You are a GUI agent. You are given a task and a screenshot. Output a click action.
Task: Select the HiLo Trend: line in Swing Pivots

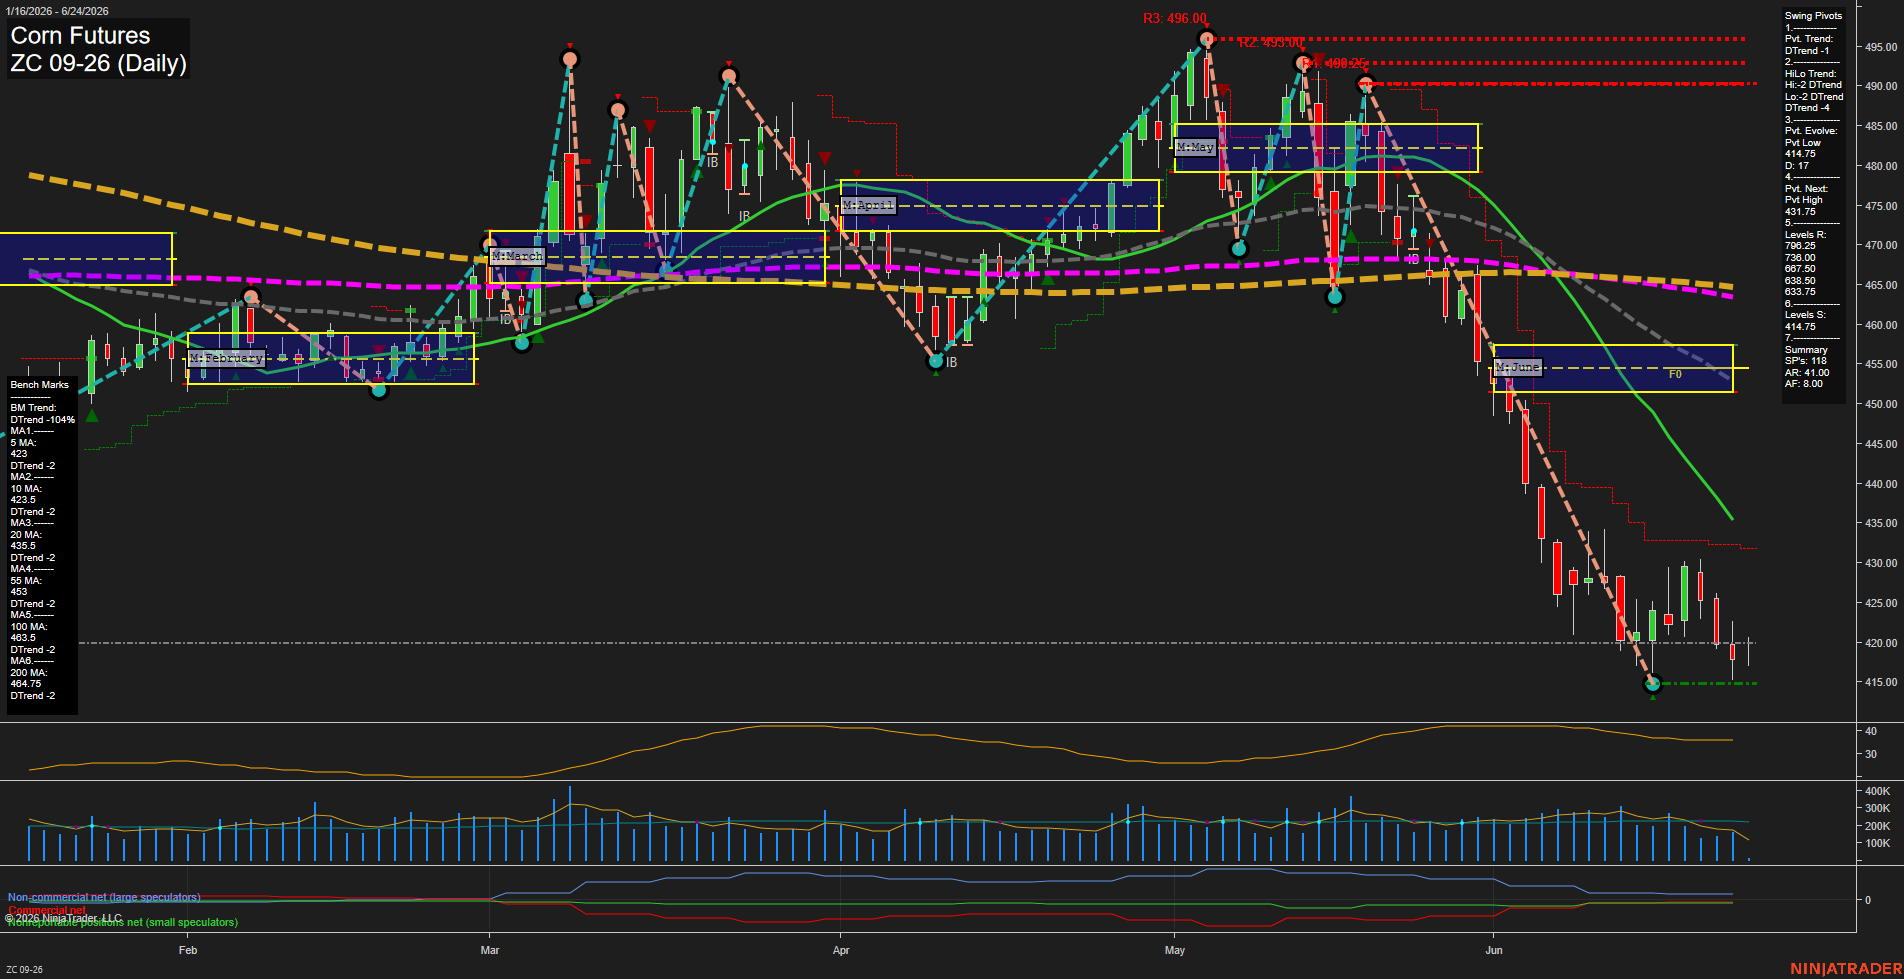[1811, 74]
